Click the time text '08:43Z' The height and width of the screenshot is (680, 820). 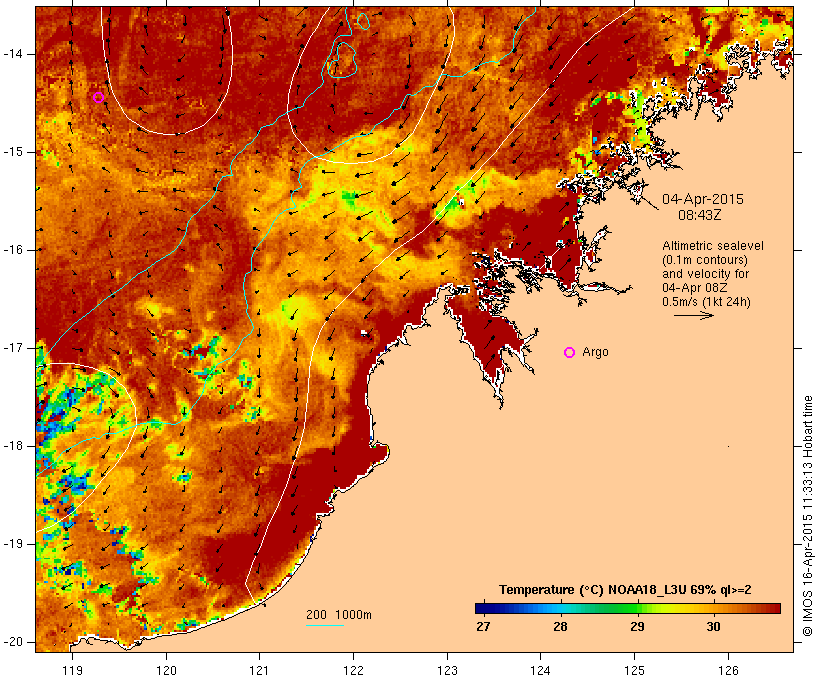[700, 215]
